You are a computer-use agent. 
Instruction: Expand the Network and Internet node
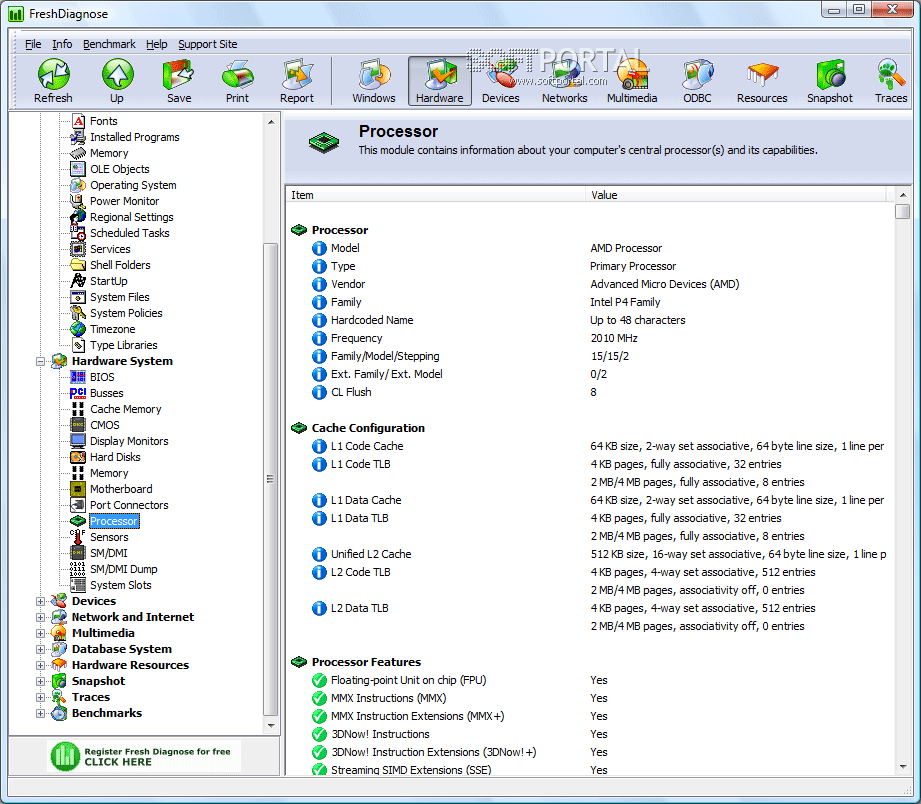click(x=41, y=617)
